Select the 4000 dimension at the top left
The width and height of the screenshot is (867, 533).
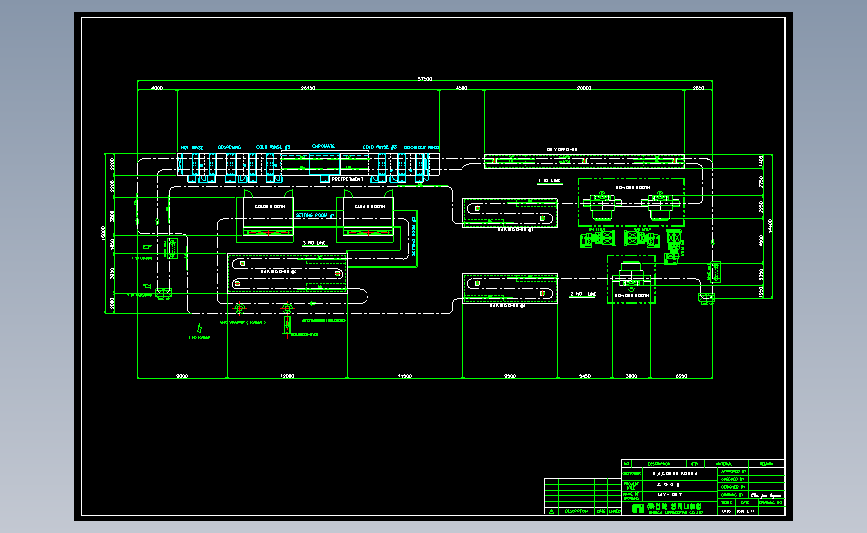point(157,88)
